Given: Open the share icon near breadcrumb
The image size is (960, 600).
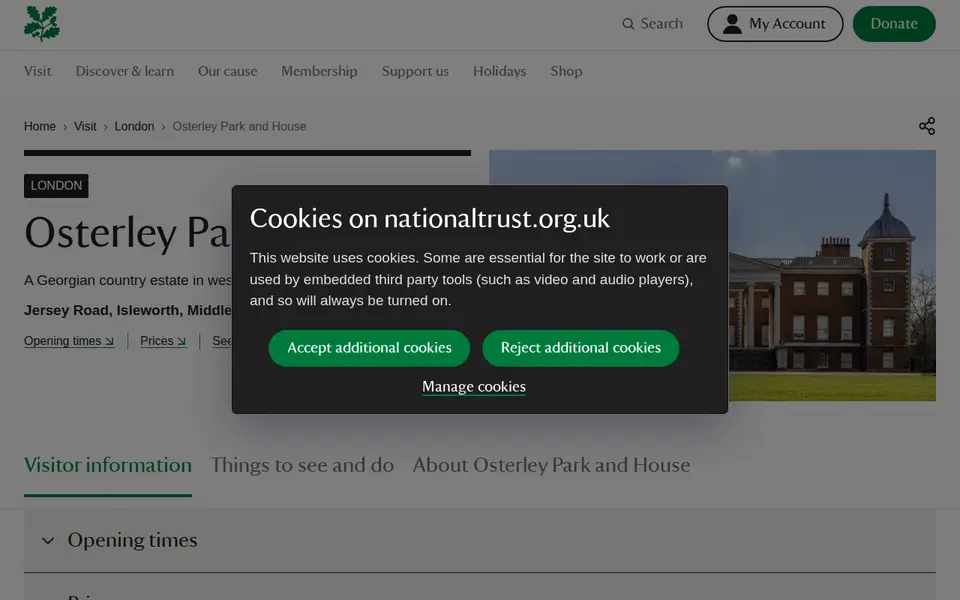Looking at the screenshot, I should pos(927,126).
